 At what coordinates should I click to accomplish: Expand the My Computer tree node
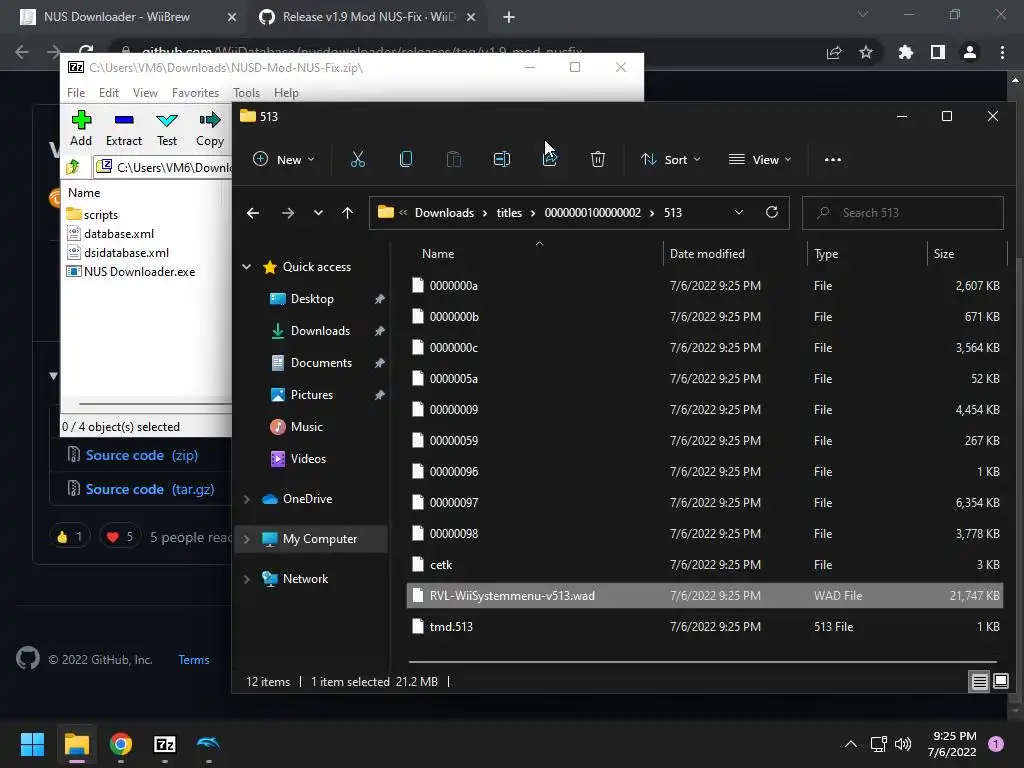247,539
